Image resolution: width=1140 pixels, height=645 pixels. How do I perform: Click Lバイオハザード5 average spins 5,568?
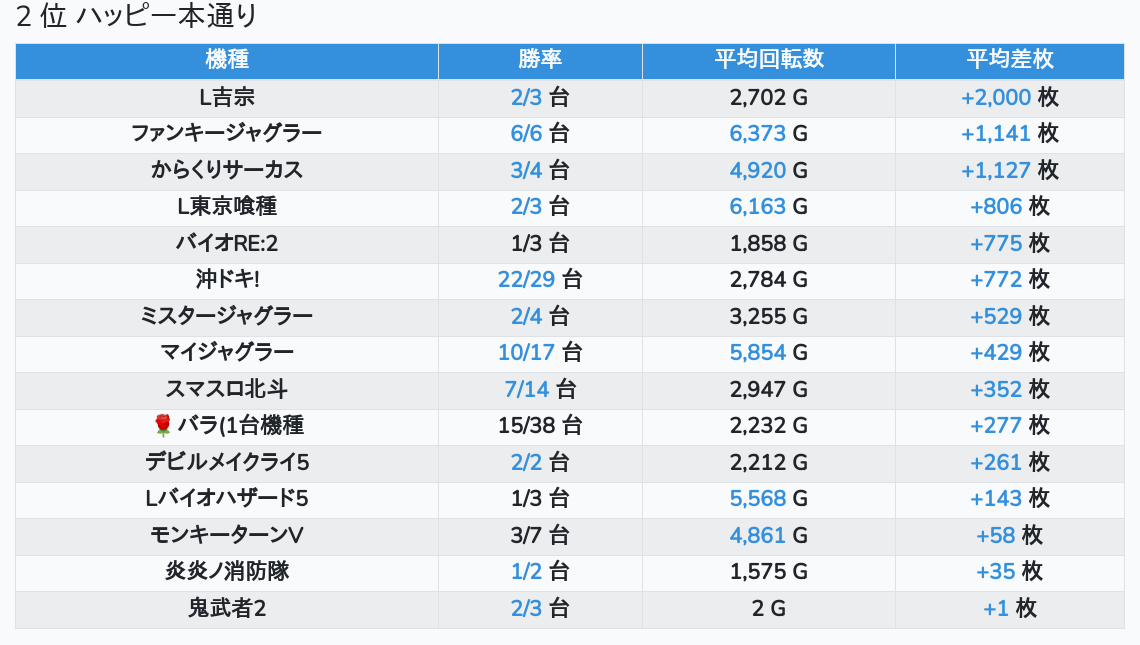coord(758,498)
